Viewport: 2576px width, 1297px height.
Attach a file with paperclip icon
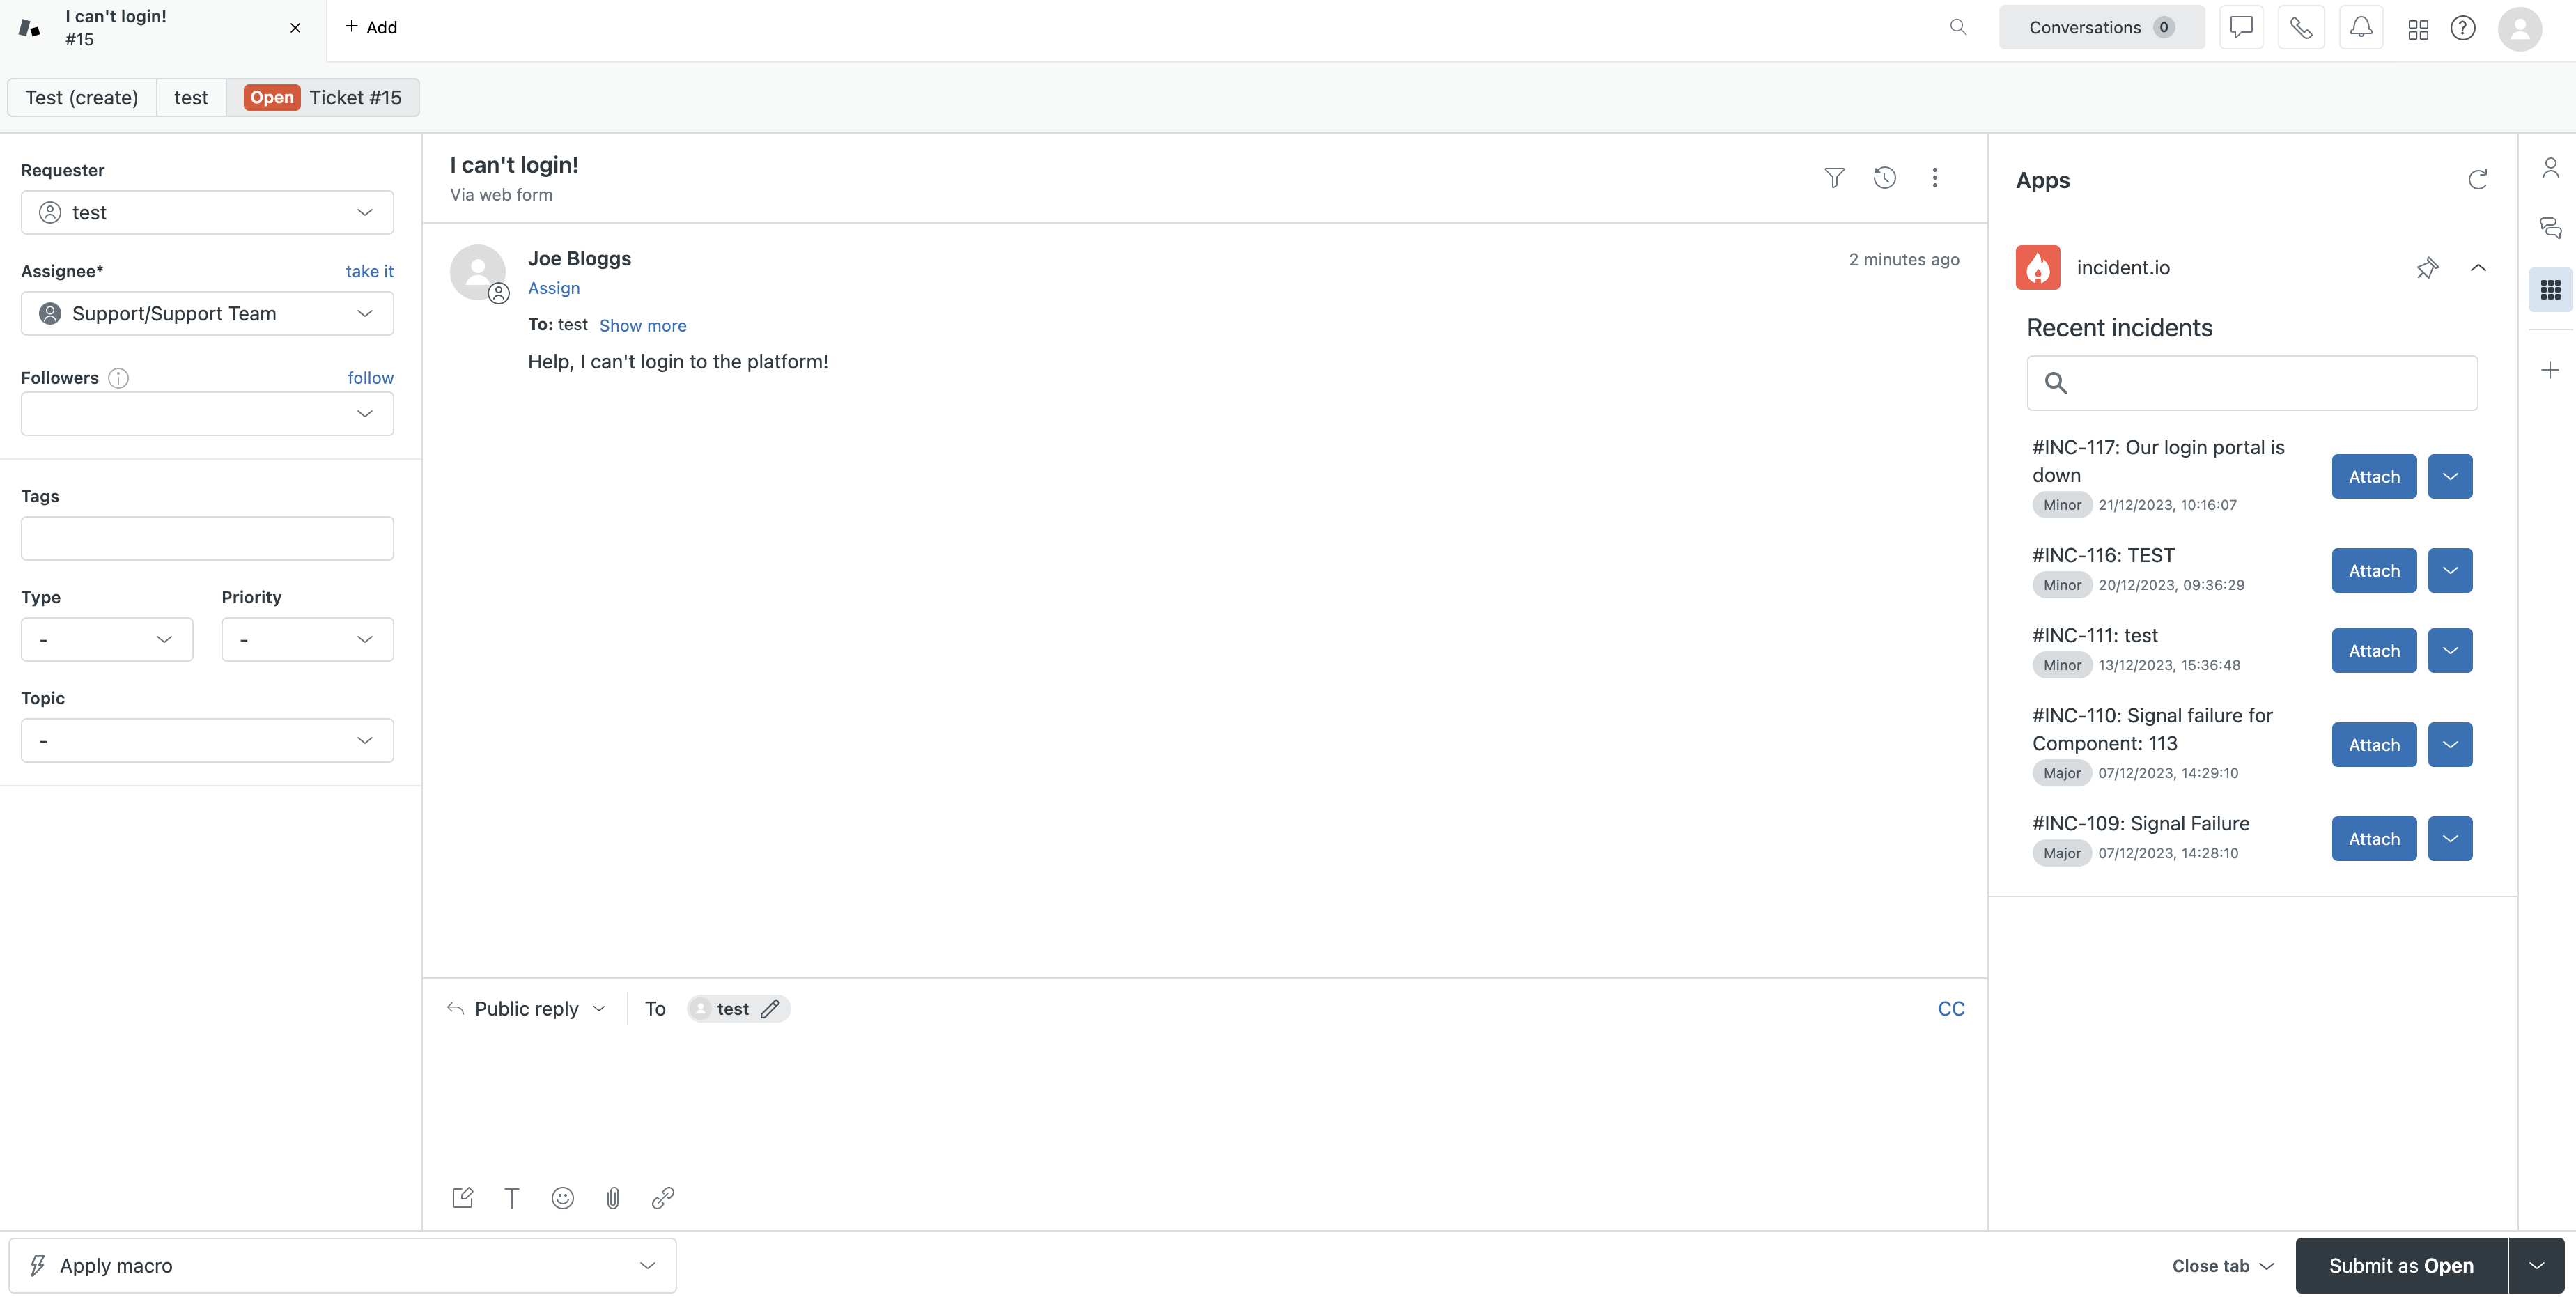(613, 1197)
